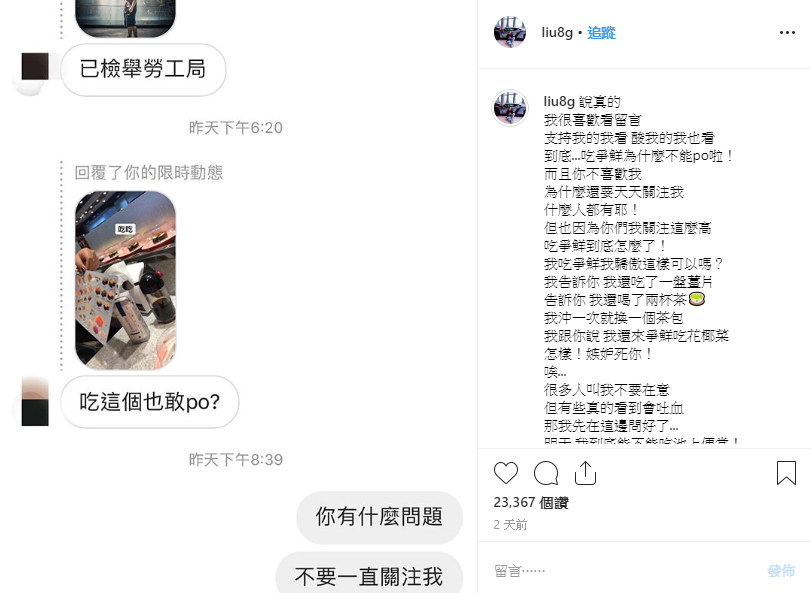This screenshot has height=593, width=811.
Task: Click the 你有什麼問題 reply bubble
Action: 379,517
